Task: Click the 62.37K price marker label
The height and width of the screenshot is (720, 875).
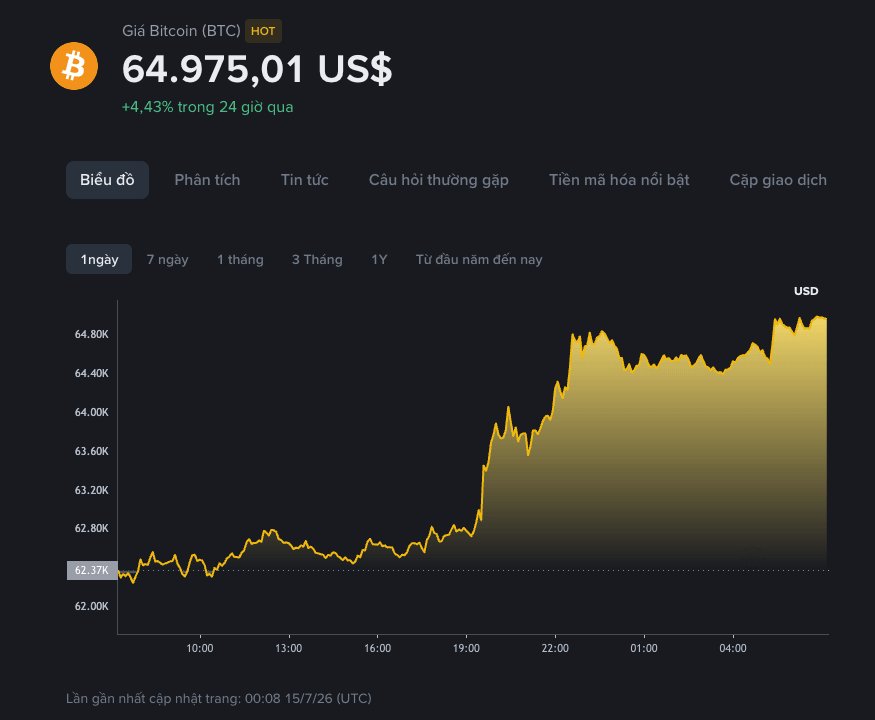Action: [x=92, y=570]
